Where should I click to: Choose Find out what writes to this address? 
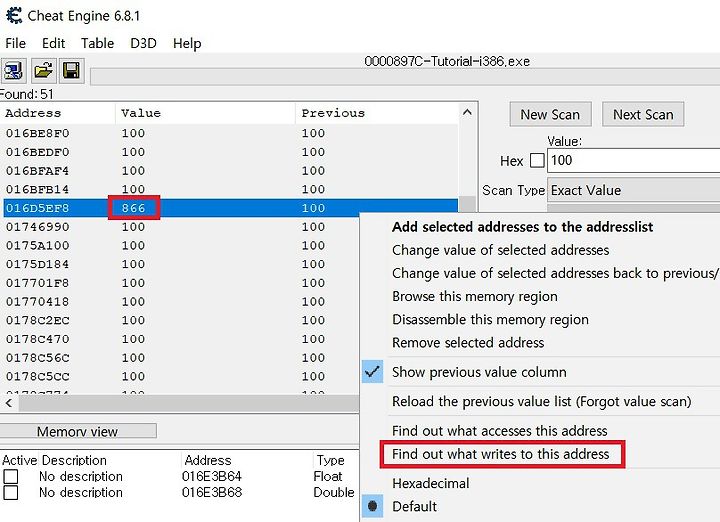pos(501,454)
